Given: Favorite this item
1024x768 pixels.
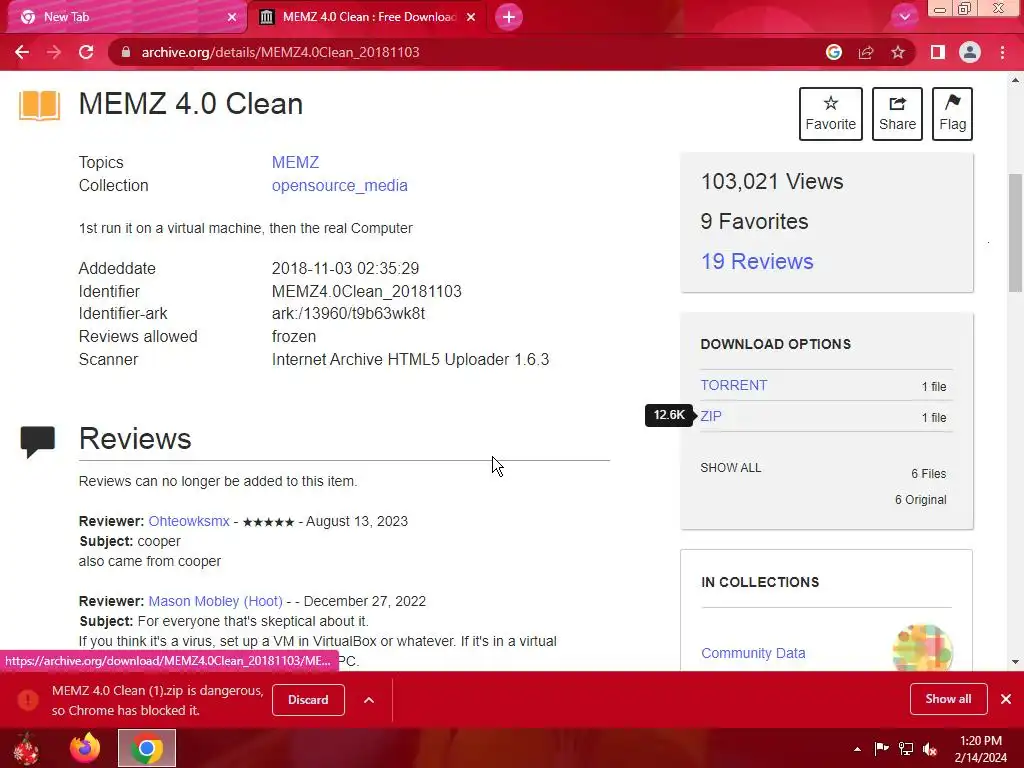Looking at the screenshot, I should coord(830,114).
